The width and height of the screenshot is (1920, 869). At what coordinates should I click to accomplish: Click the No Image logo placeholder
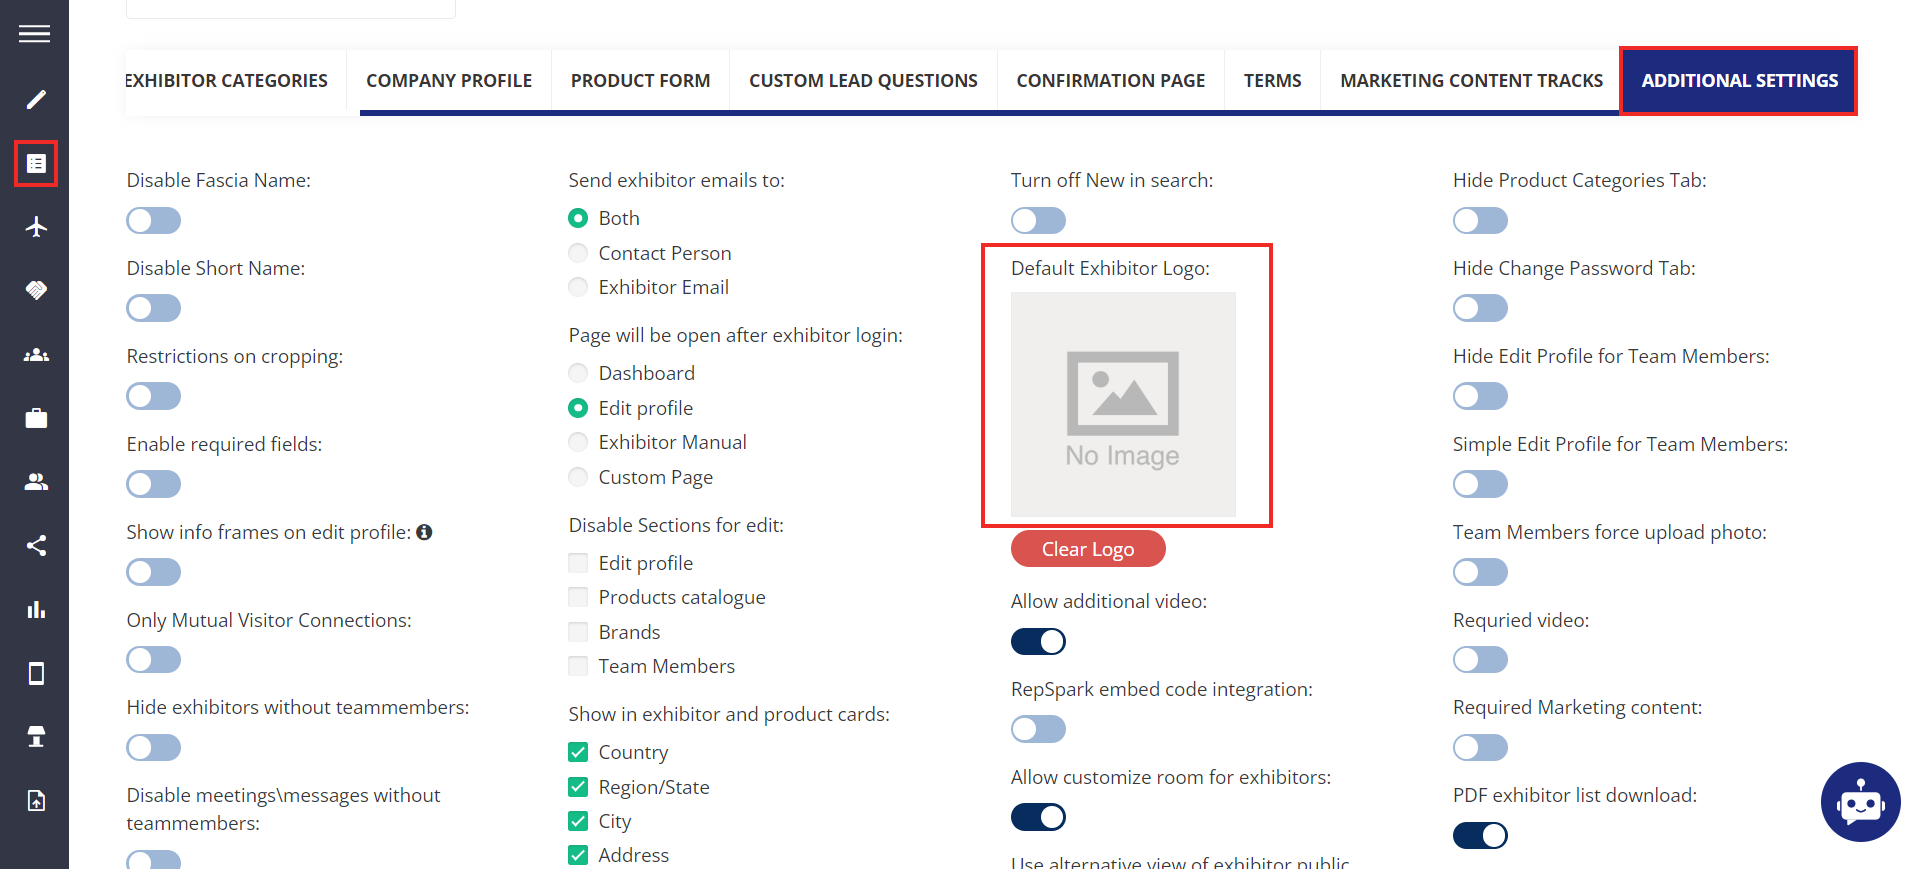click(1123, 404)
